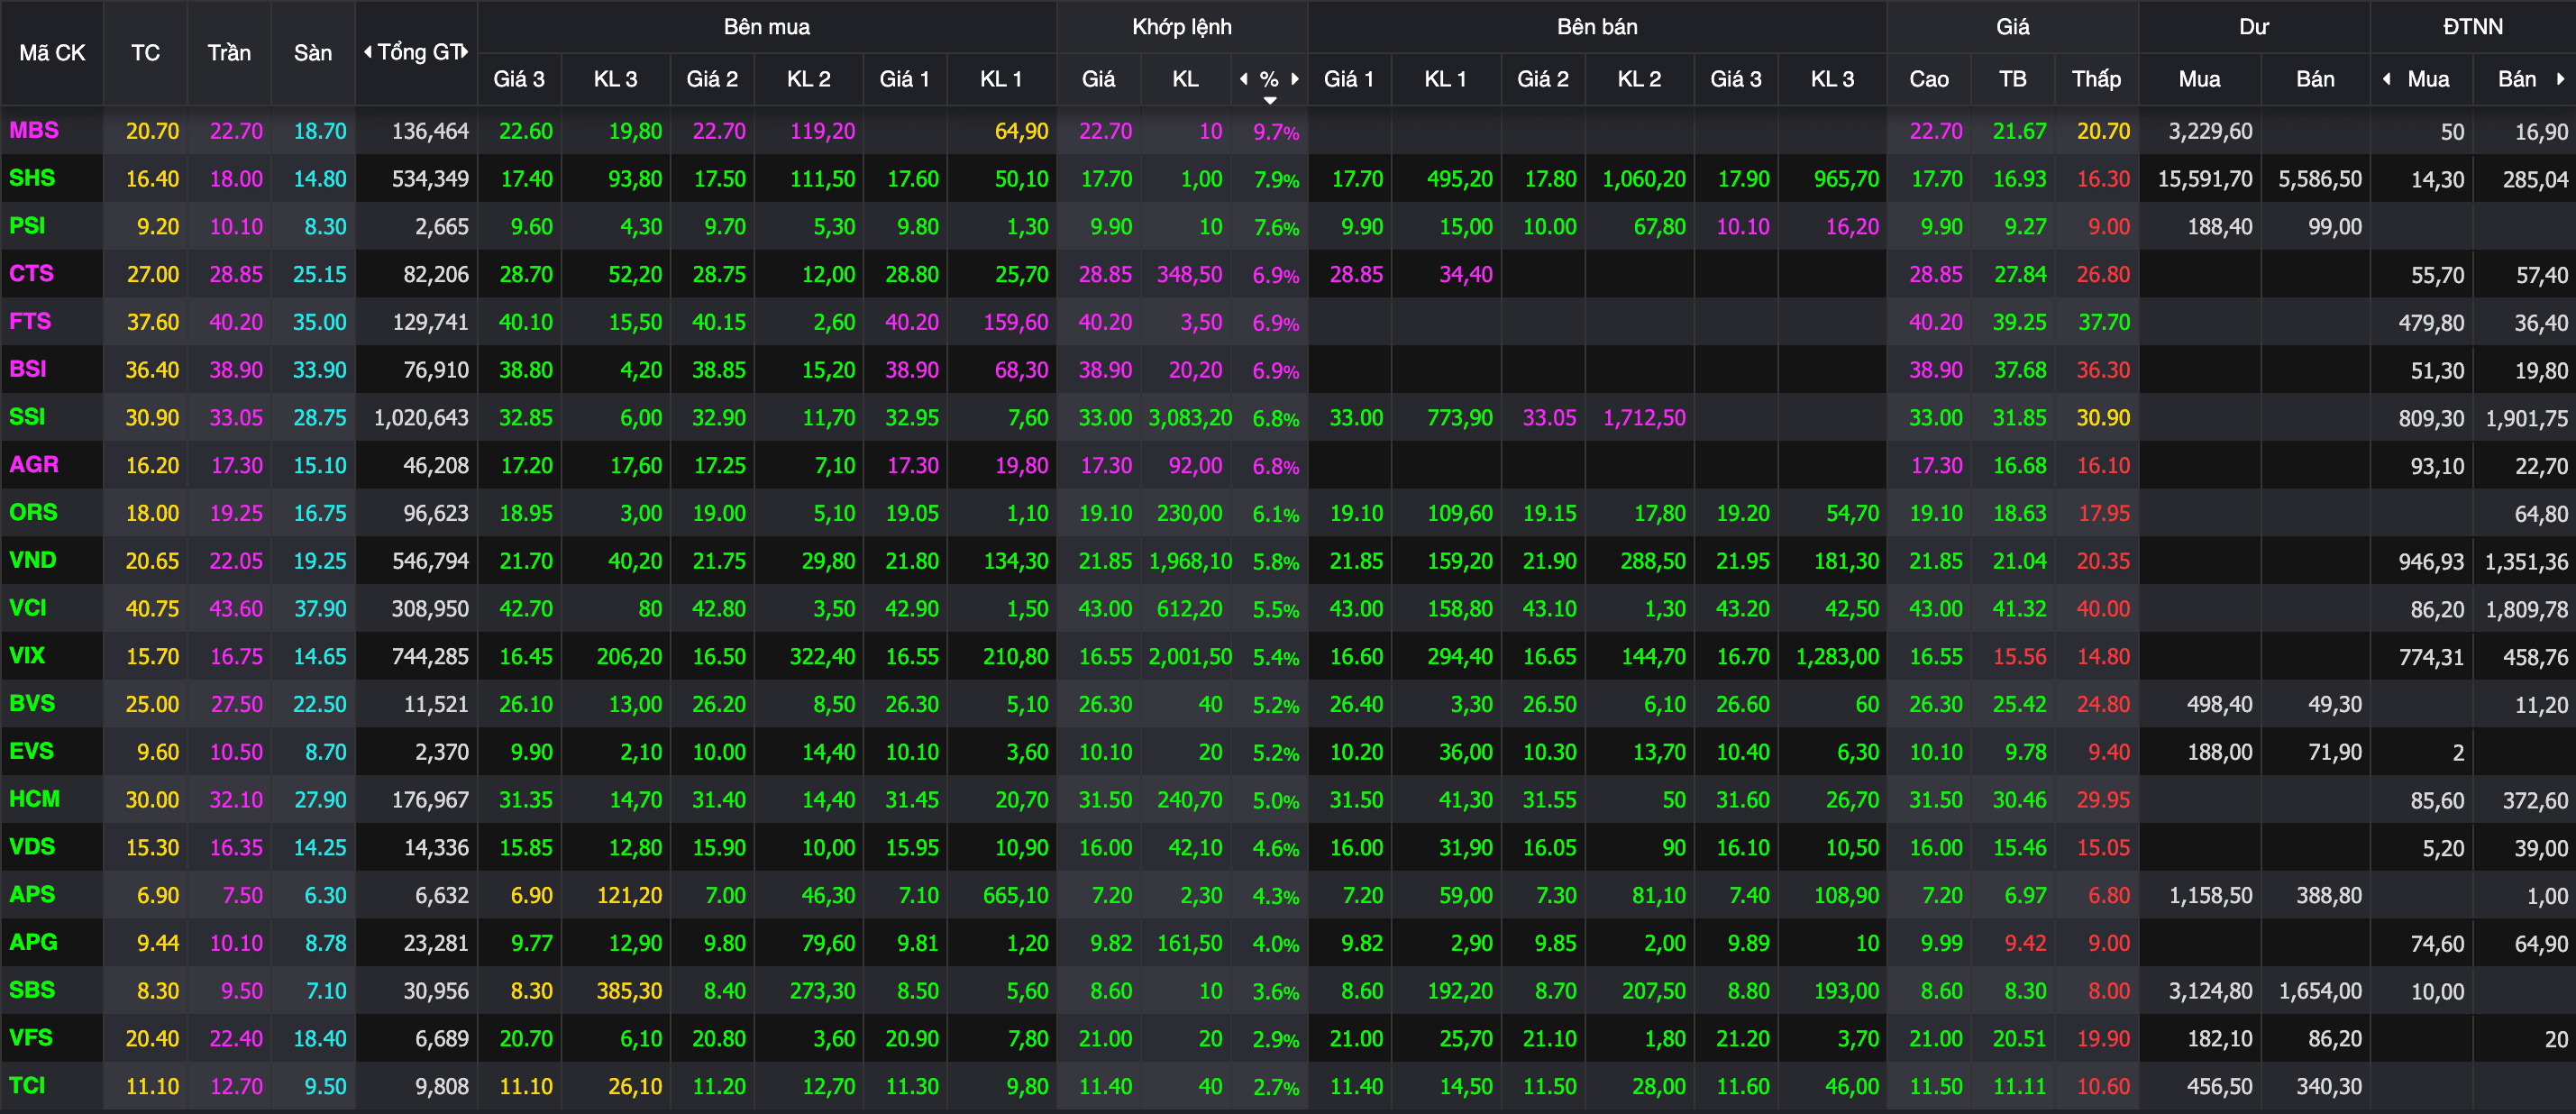Click SSI total value 1,020,643
This screenshot has height=1114, width=2576.
tap(421, 418)
